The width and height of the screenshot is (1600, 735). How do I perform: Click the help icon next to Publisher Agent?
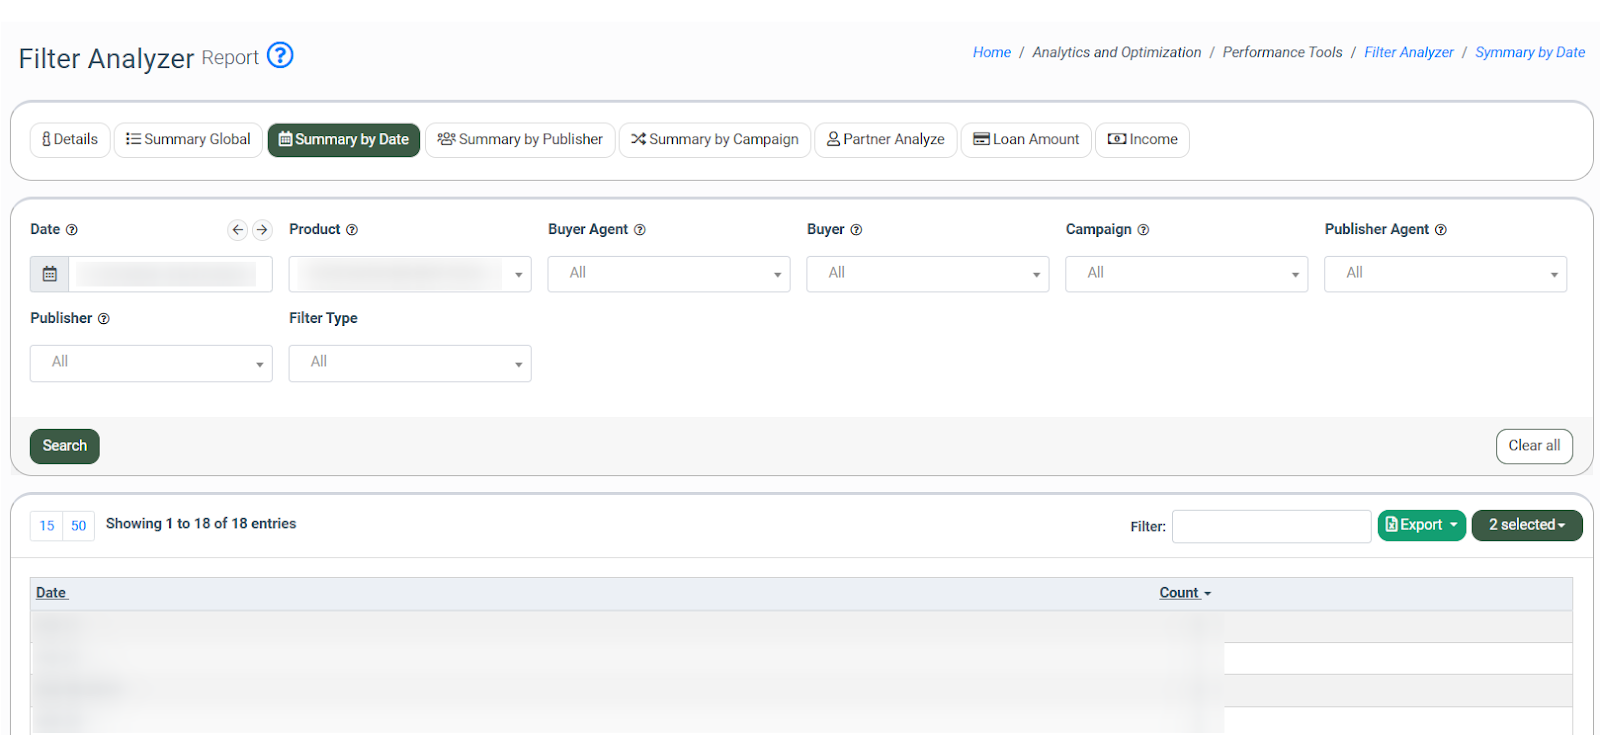pos(1441,230)
